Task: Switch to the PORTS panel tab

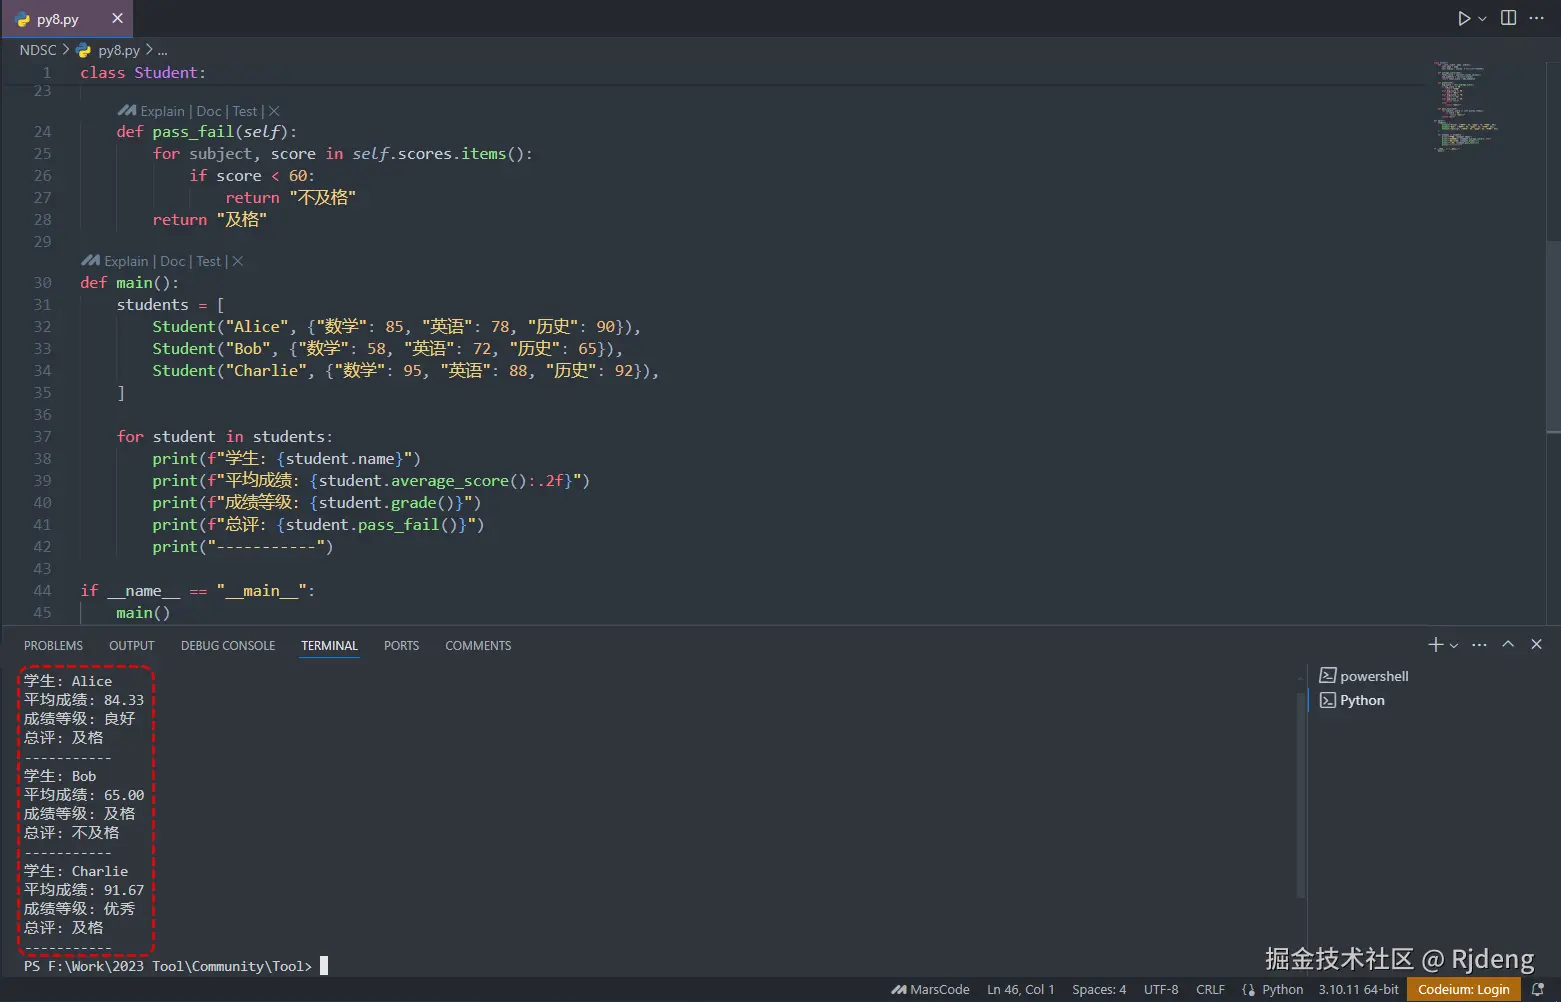Action: coord(401,646)
